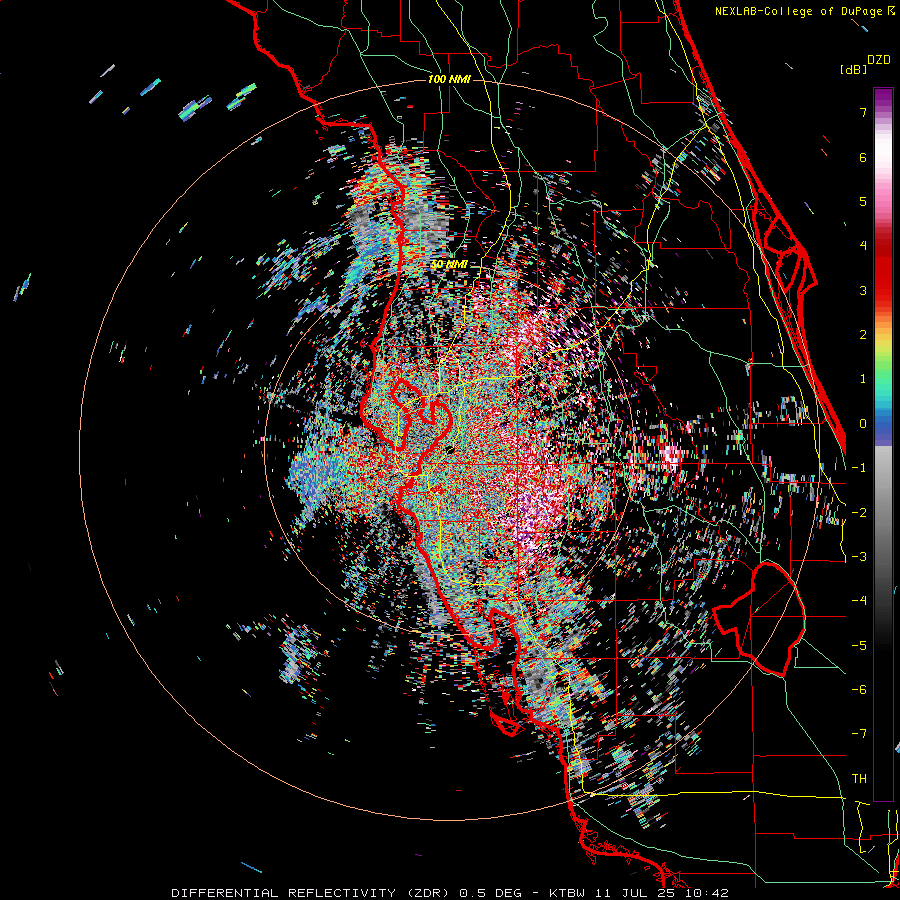This screenshot has width=900, height=900.
Task: Click the -5 value on the dB scale
Action: [859, 646]
